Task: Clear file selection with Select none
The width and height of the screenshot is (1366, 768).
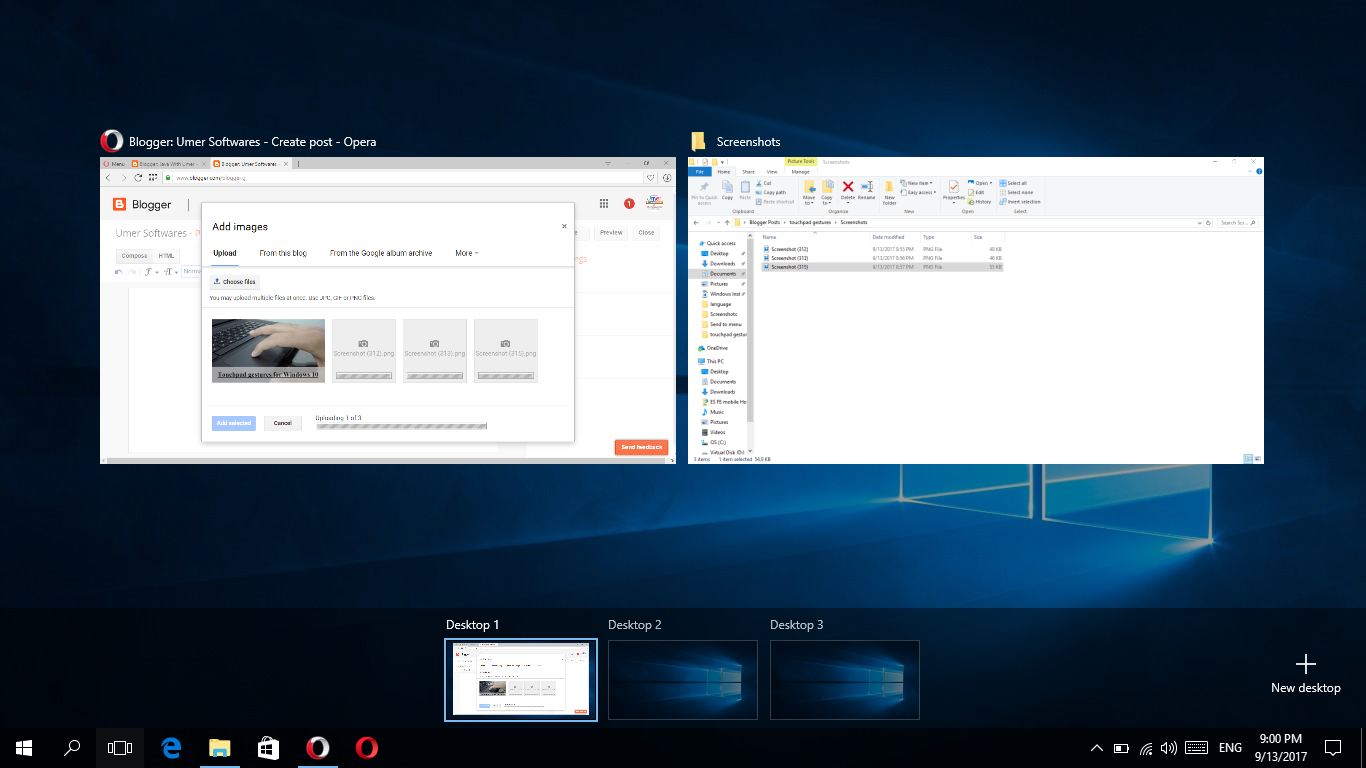Action: click(x=1017, y=193)
